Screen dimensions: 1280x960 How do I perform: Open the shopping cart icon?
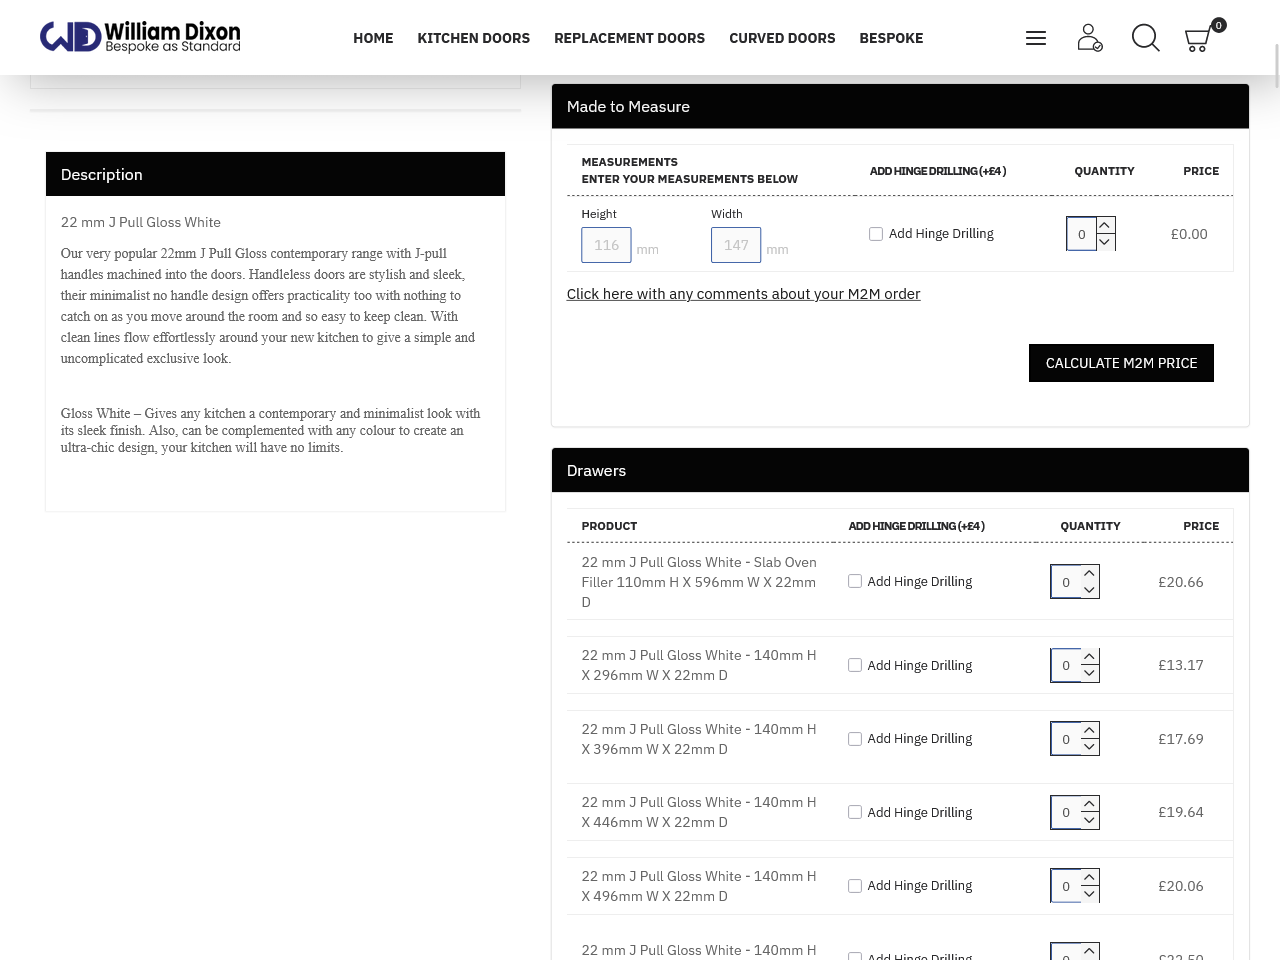click(1198, 39)
